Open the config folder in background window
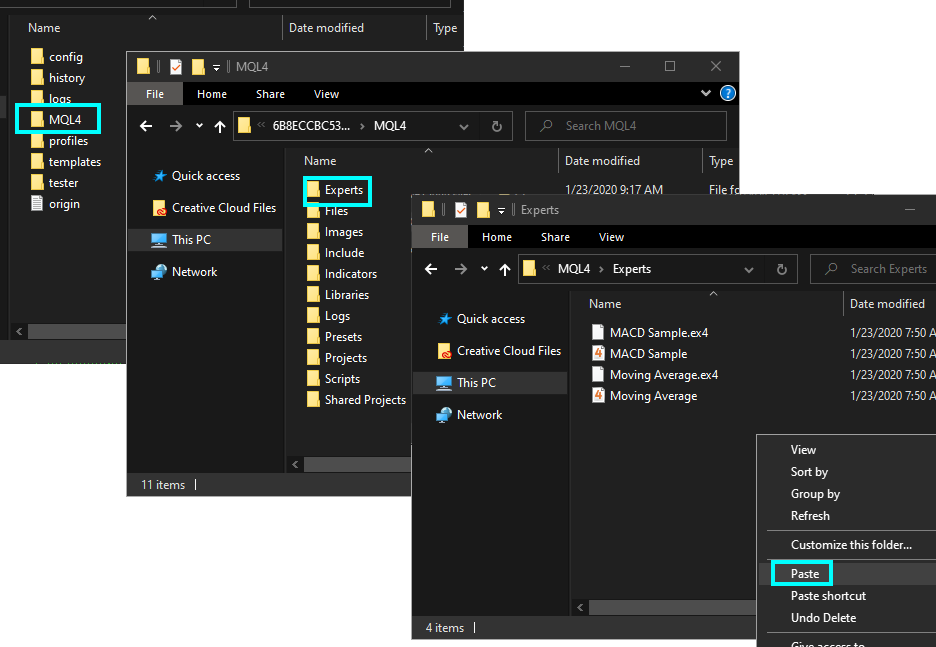This screenshot has height=647, width=936. (x=57, y=57)
